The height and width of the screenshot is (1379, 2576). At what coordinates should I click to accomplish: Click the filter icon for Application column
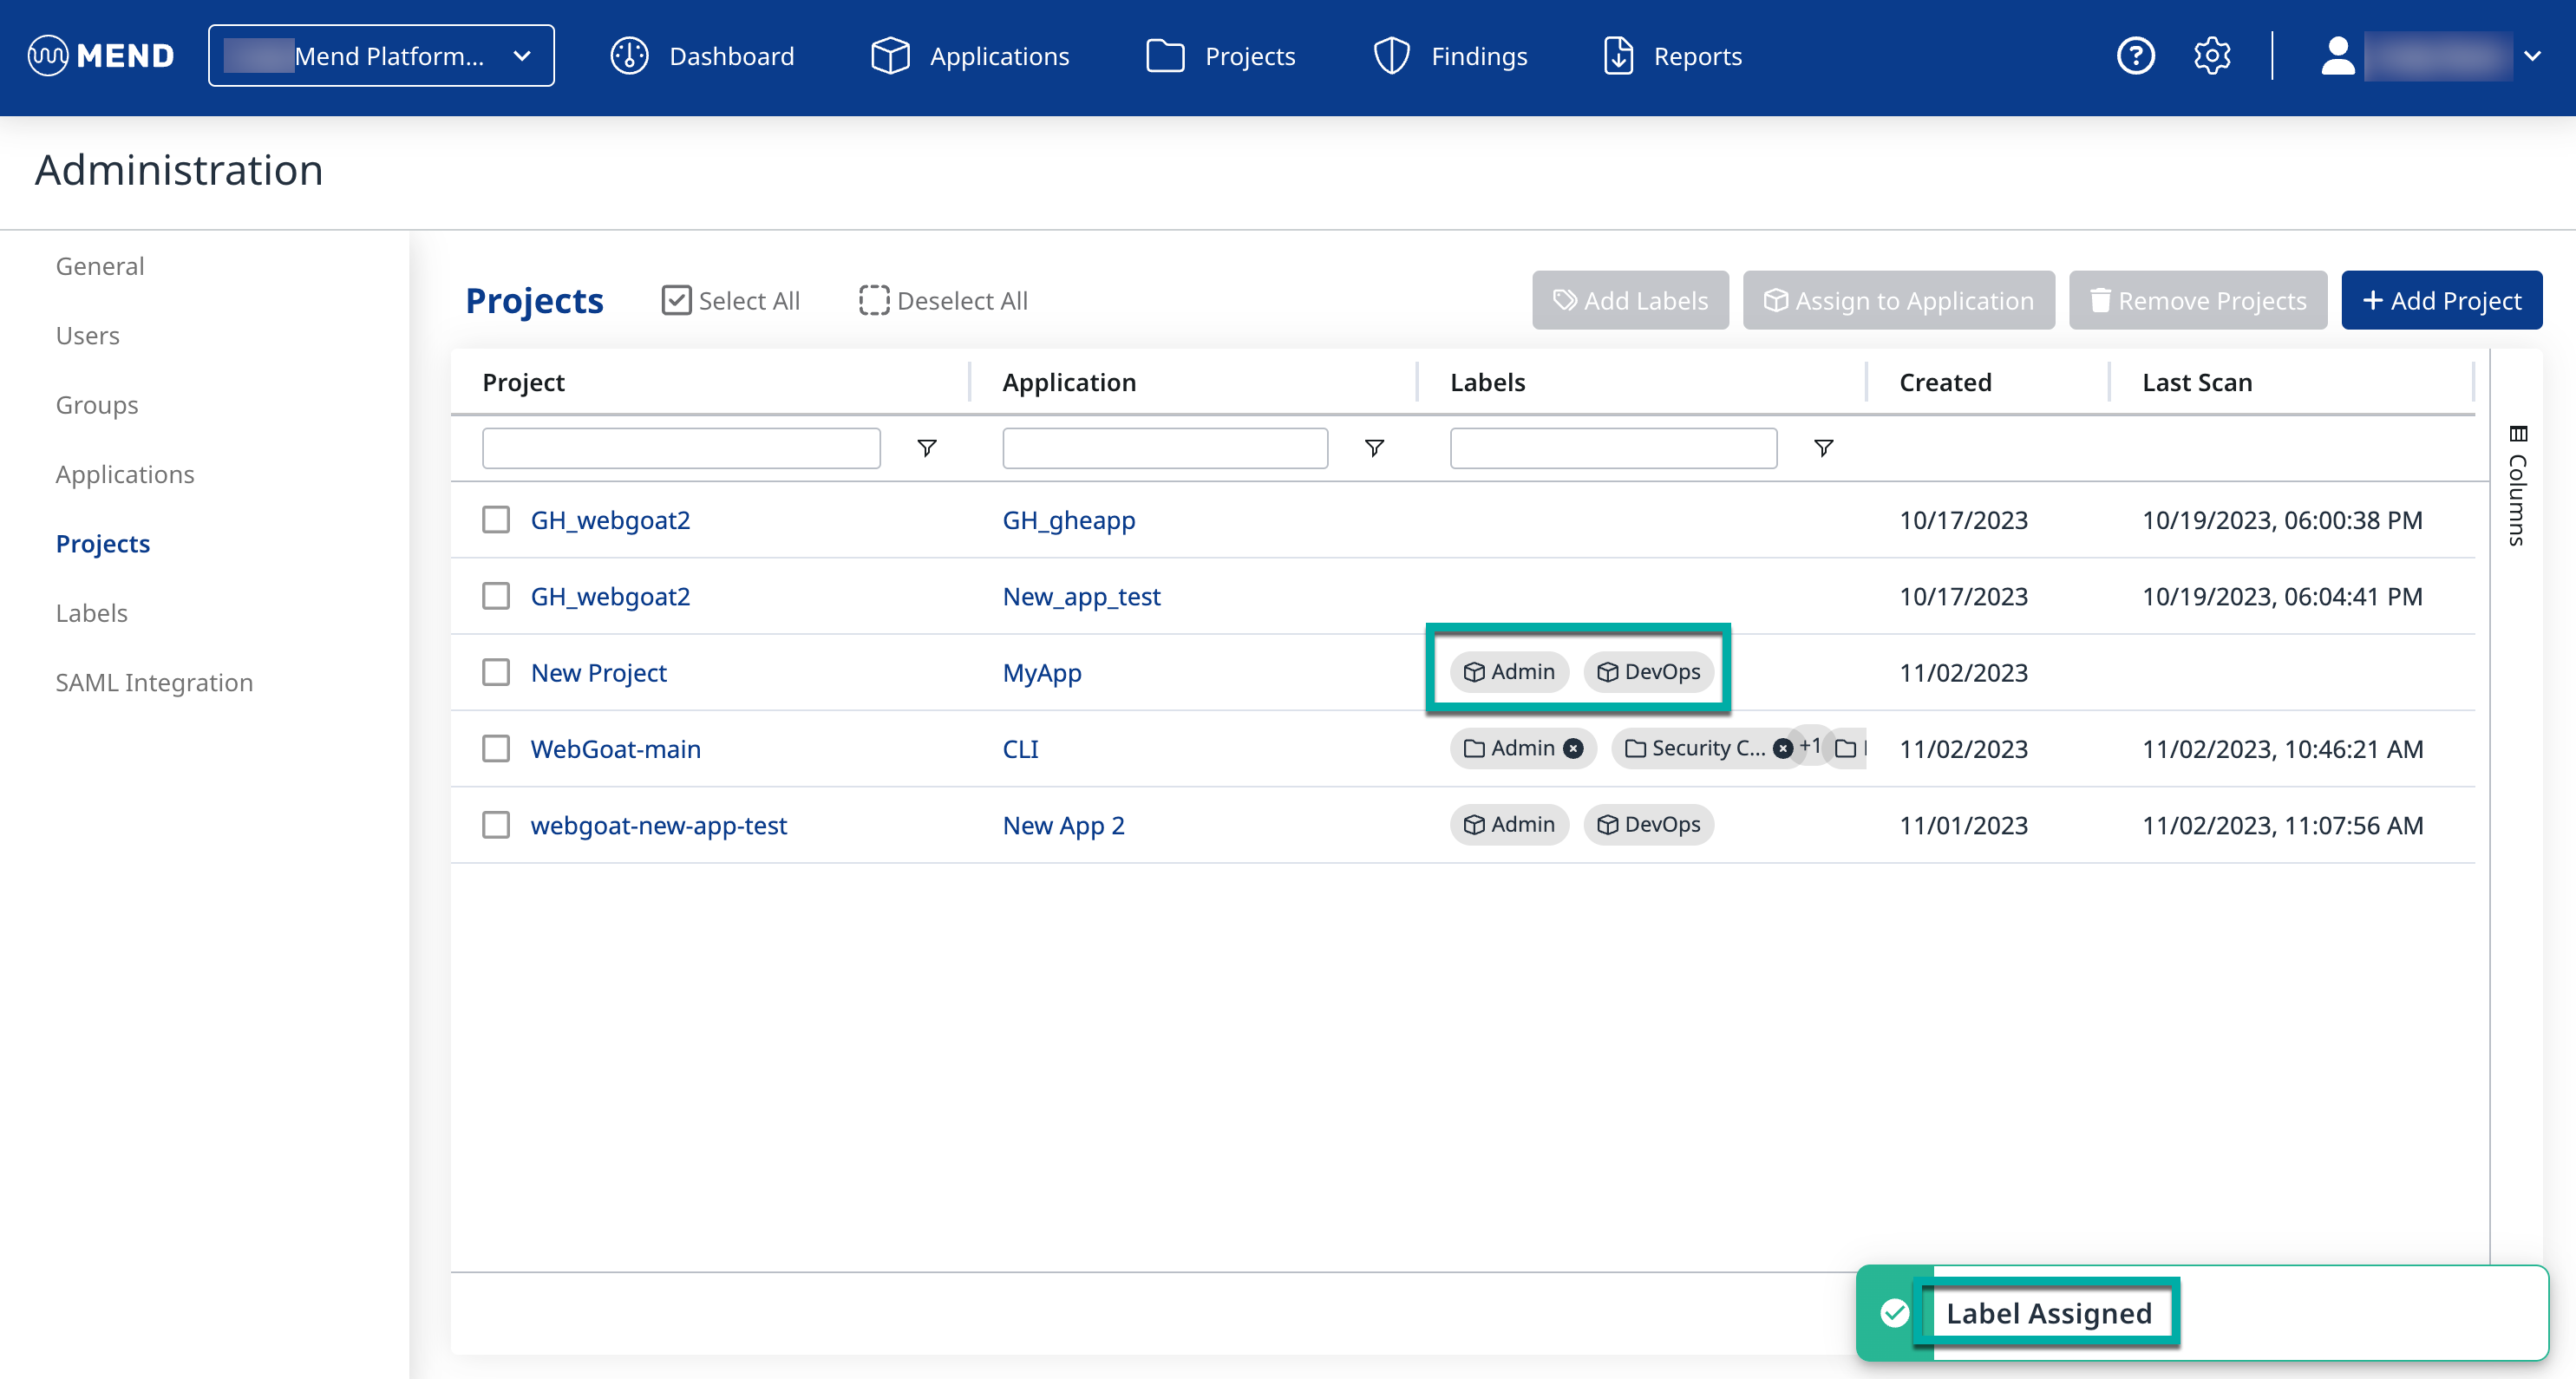point(1374,448)
